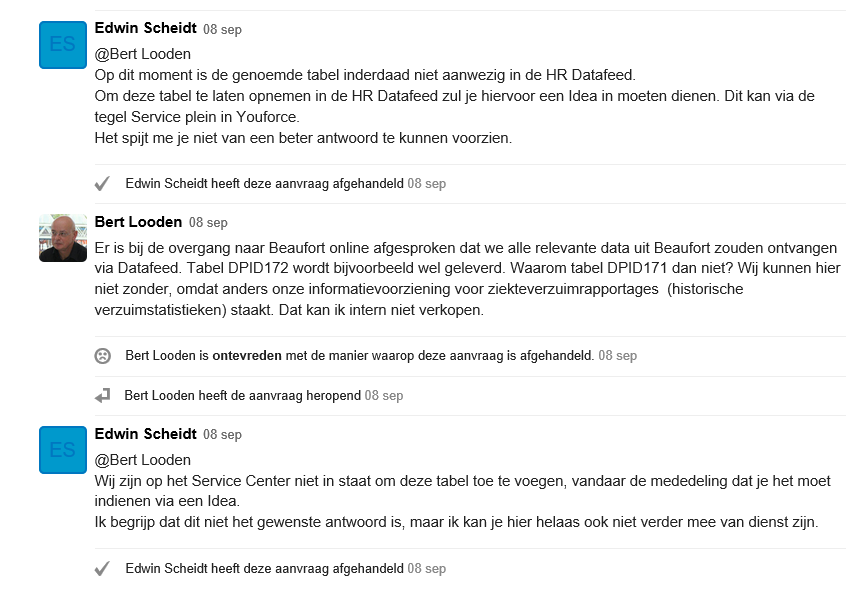Click the first checkmark icon beside 'aanvraag afgehandeld'
853x596 pixels.
click(102, 184)
